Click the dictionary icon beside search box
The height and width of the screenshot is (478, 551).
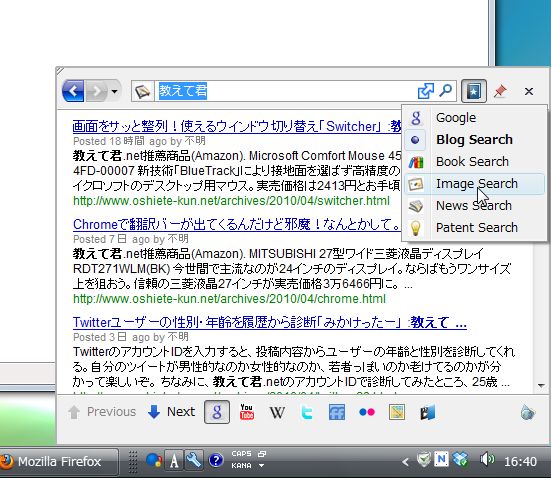coord(143,91)
